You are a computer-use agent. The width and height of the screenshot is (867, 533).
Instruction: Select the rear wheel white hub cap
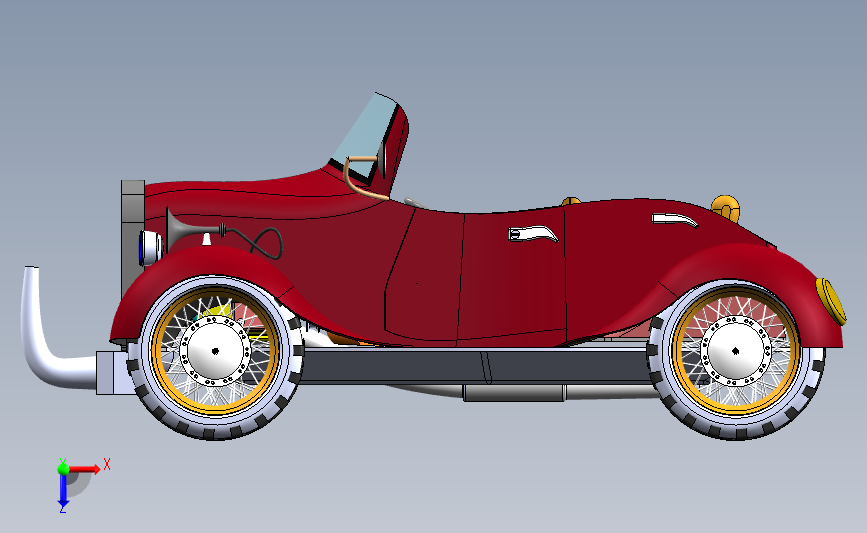735,351
